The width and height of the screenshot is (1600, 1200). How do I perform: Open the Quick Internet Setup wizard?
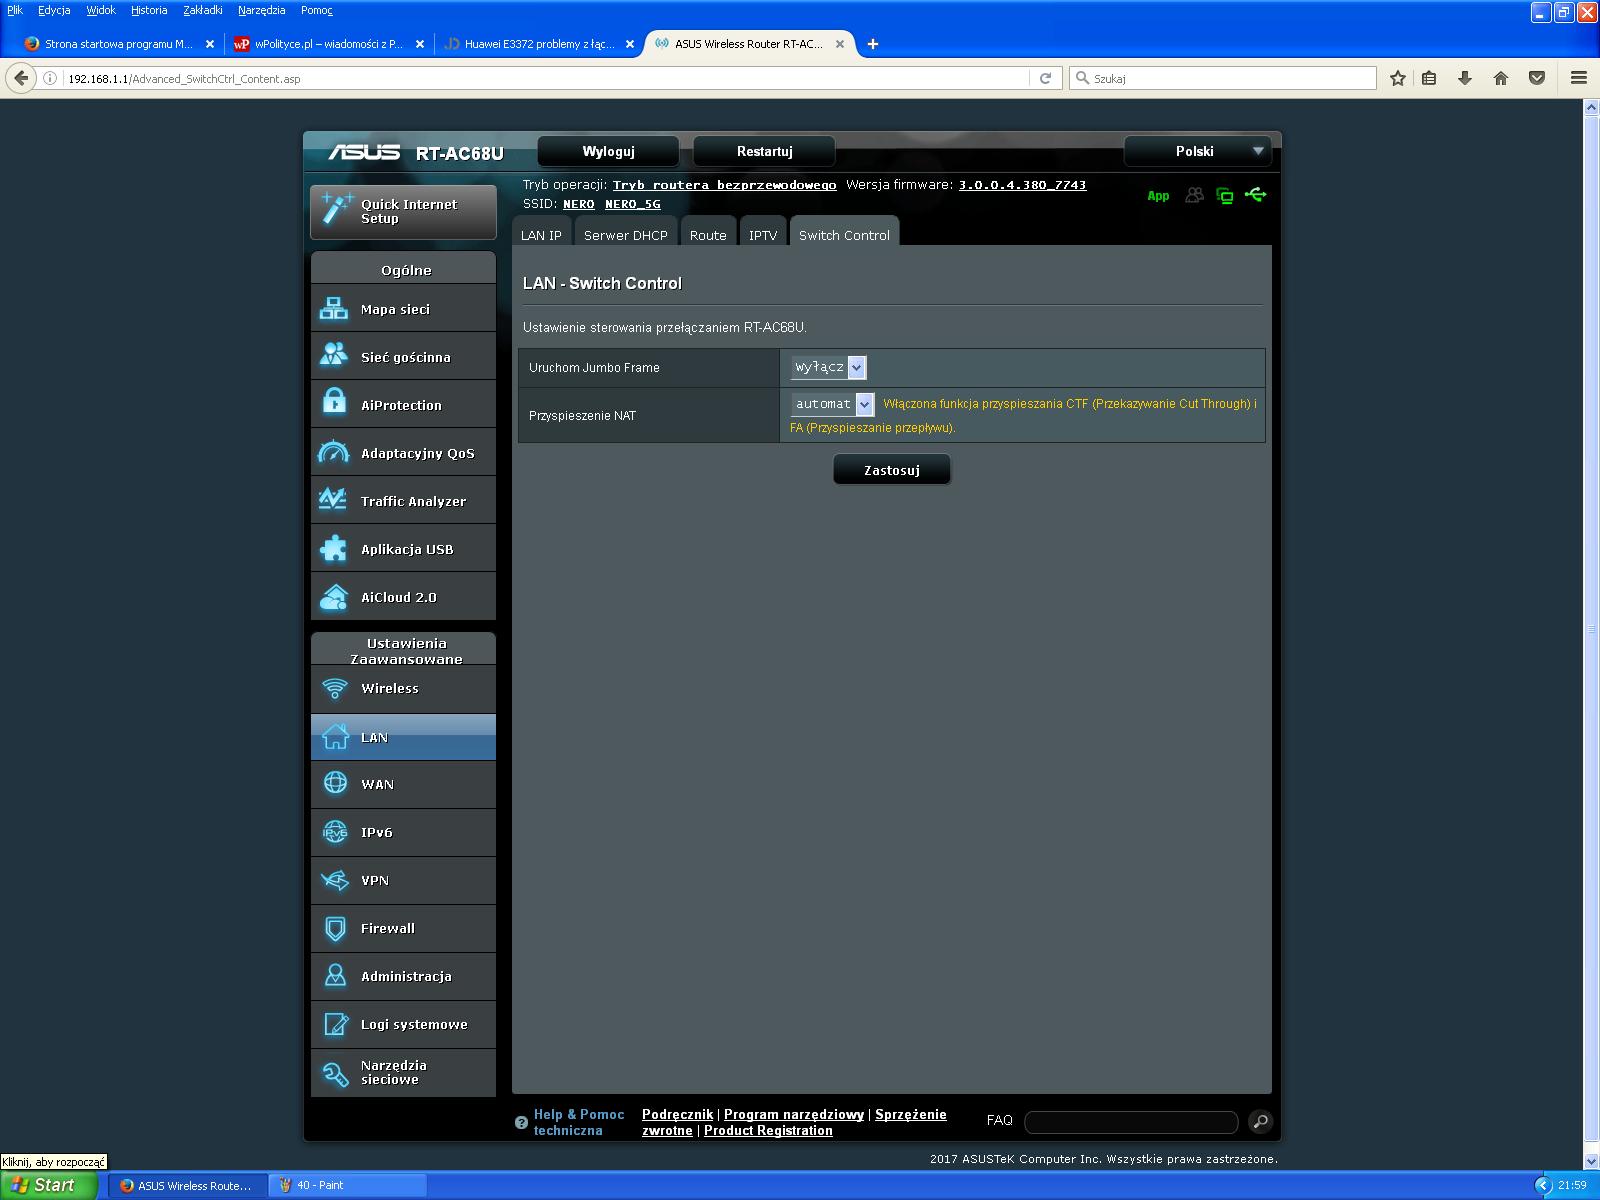pyautogui.click(x=403, y=211)
